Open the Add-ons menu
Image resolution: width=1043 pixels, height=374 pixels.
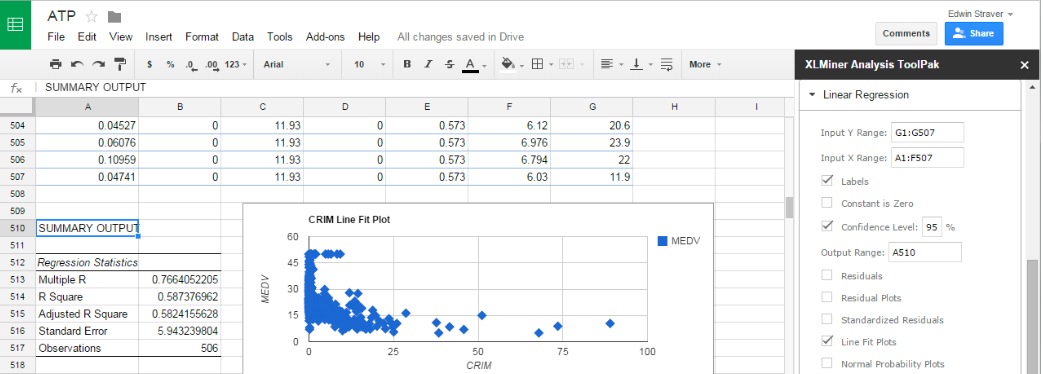325,37
